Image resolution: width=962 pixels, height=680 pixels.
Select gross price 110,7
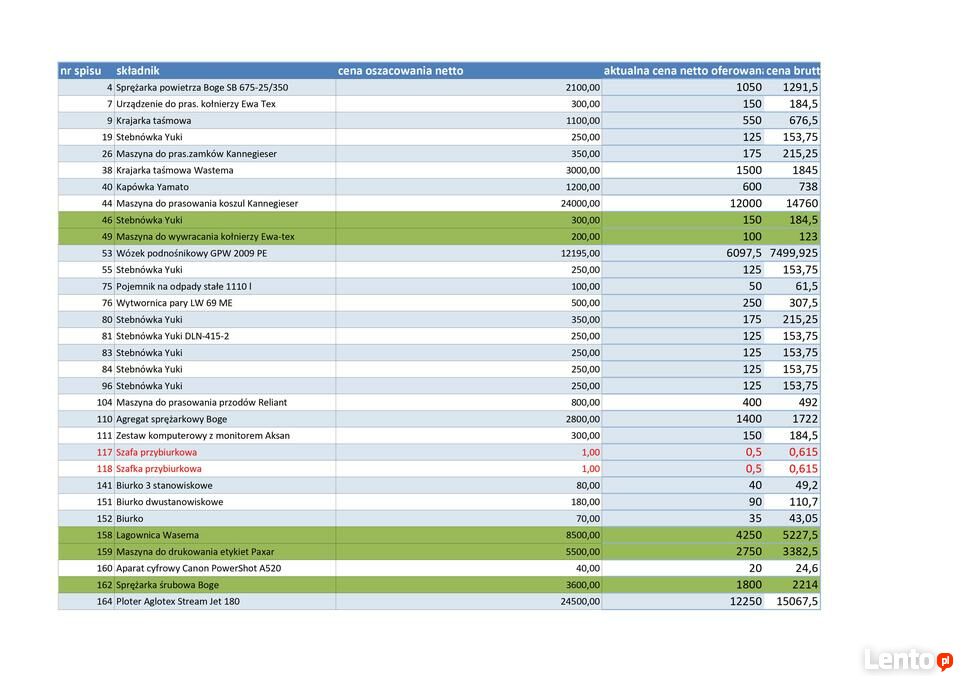(x=803, y=501)
